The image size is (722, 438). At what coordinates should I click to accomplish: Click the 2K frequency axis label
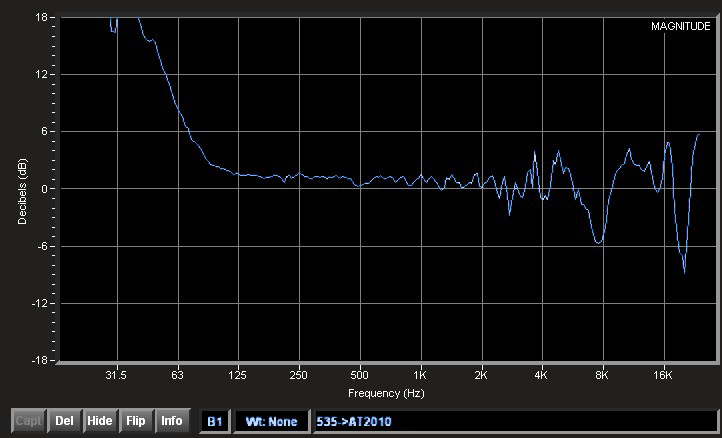pos(481,375)
